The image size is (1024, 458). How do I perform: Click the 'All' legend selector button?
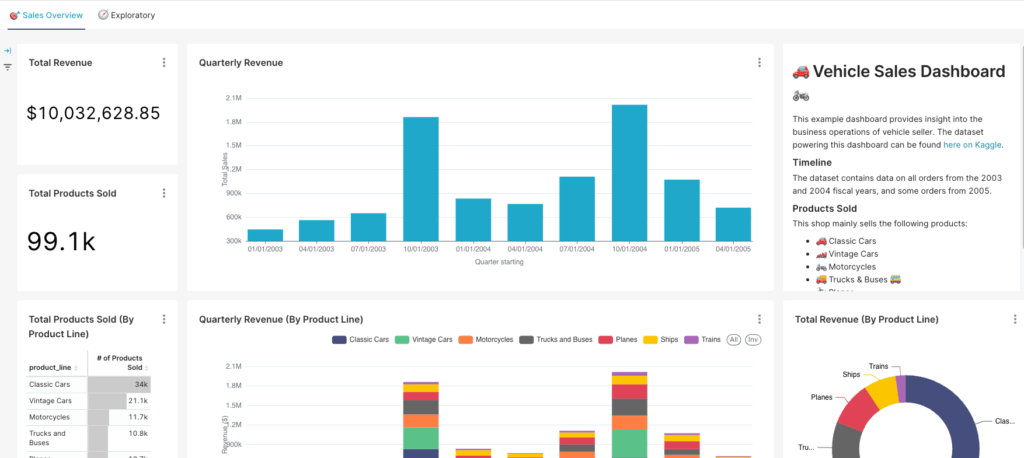[x=734, y=340]
